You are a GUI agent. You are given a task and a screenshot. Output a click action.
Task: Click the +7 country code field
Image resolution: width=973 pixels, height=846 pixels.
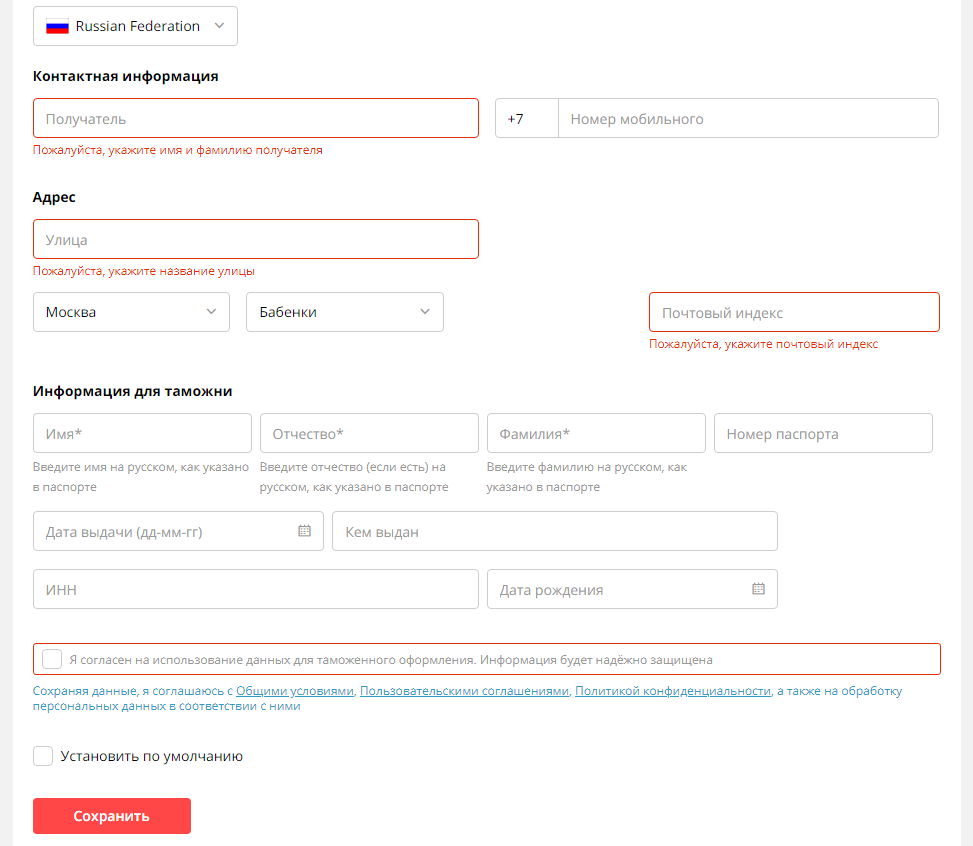tap(527, 118)
